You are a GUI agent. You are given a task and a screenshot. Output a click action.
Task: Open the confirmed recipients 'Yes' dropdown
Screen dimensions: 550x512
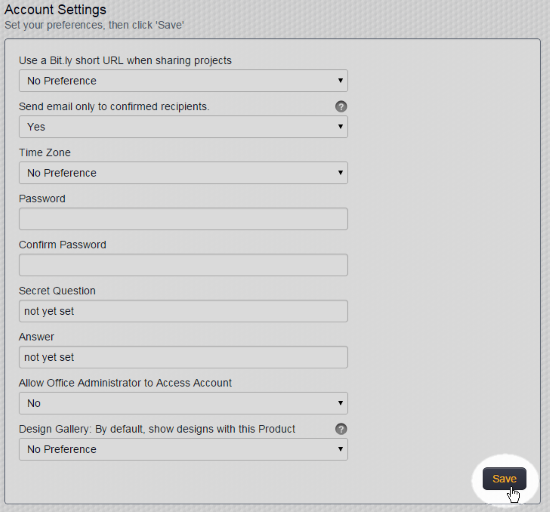point(183,127)
